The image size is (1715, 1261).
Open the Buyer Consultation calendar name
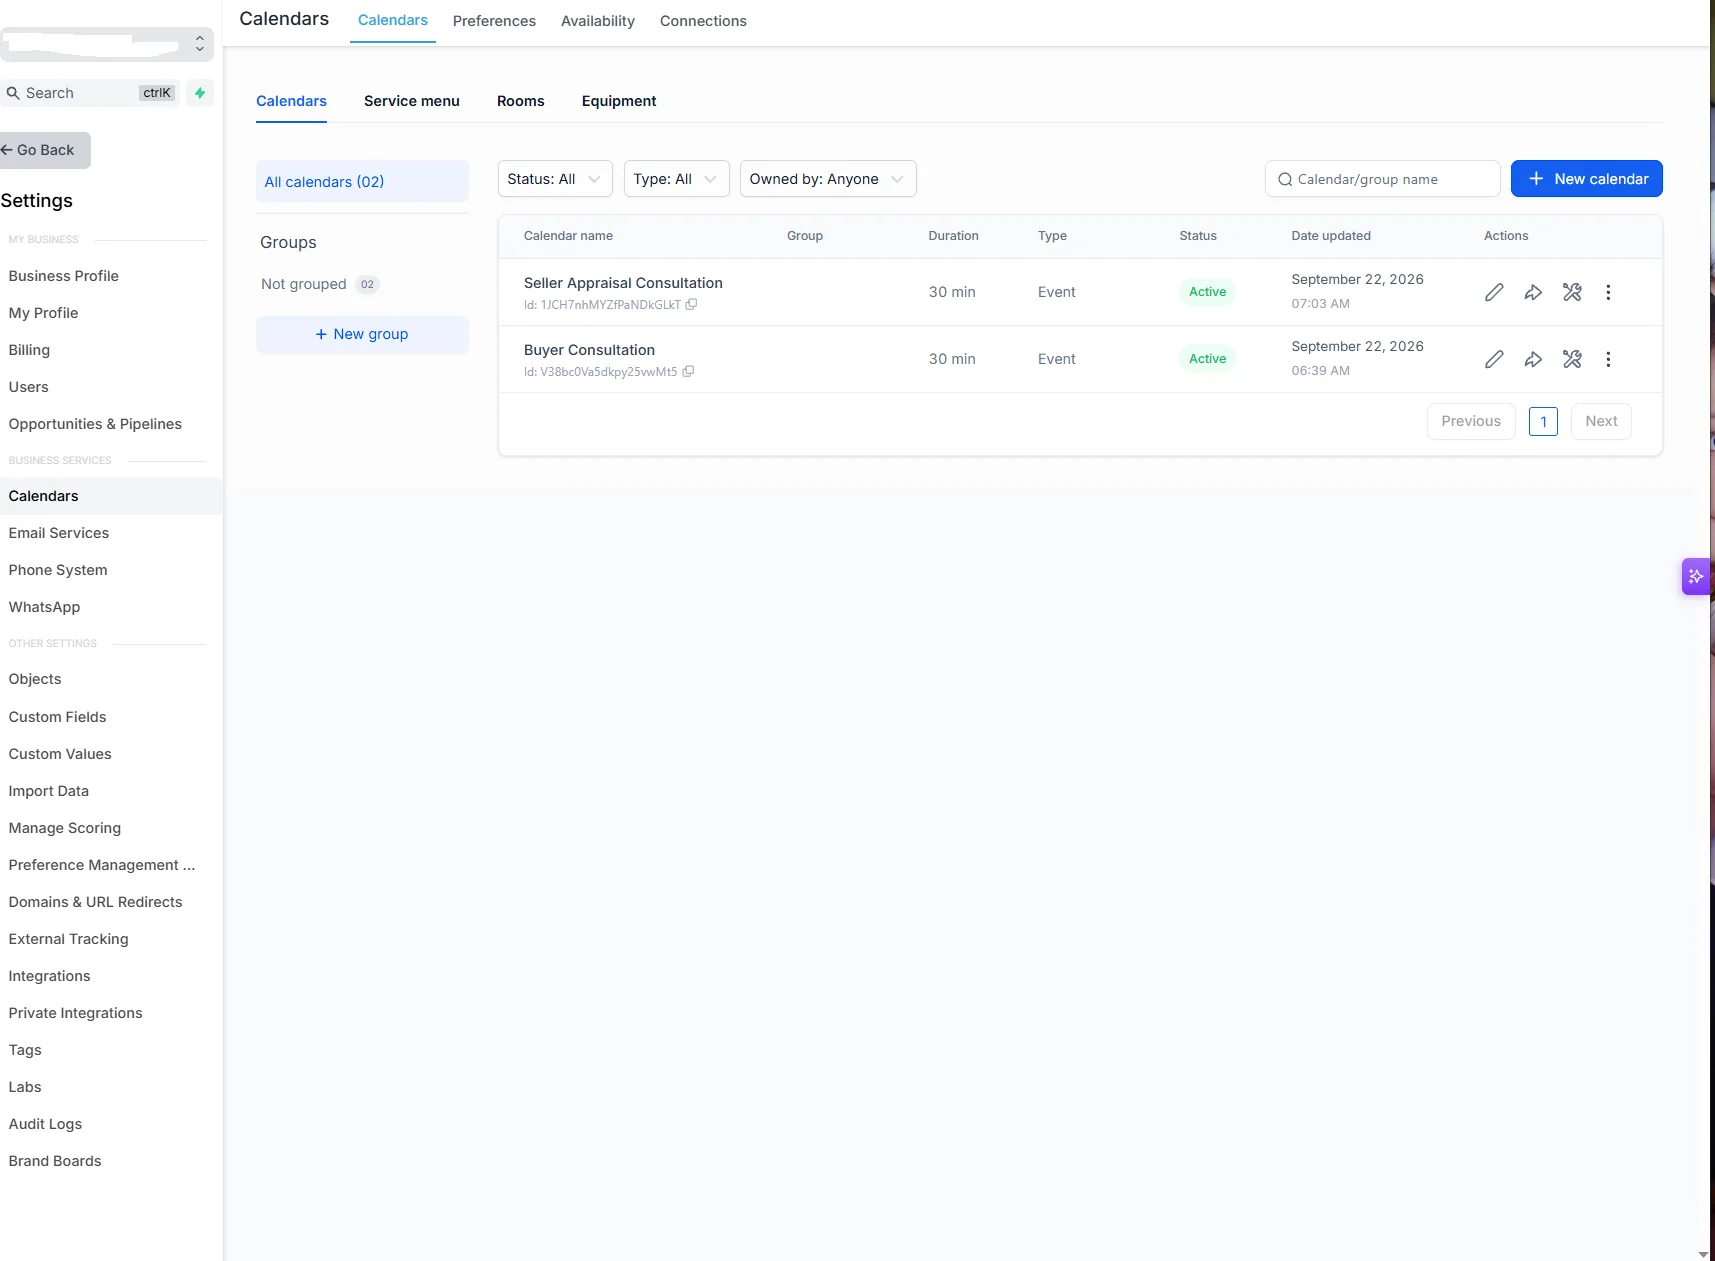click(589, 350)
